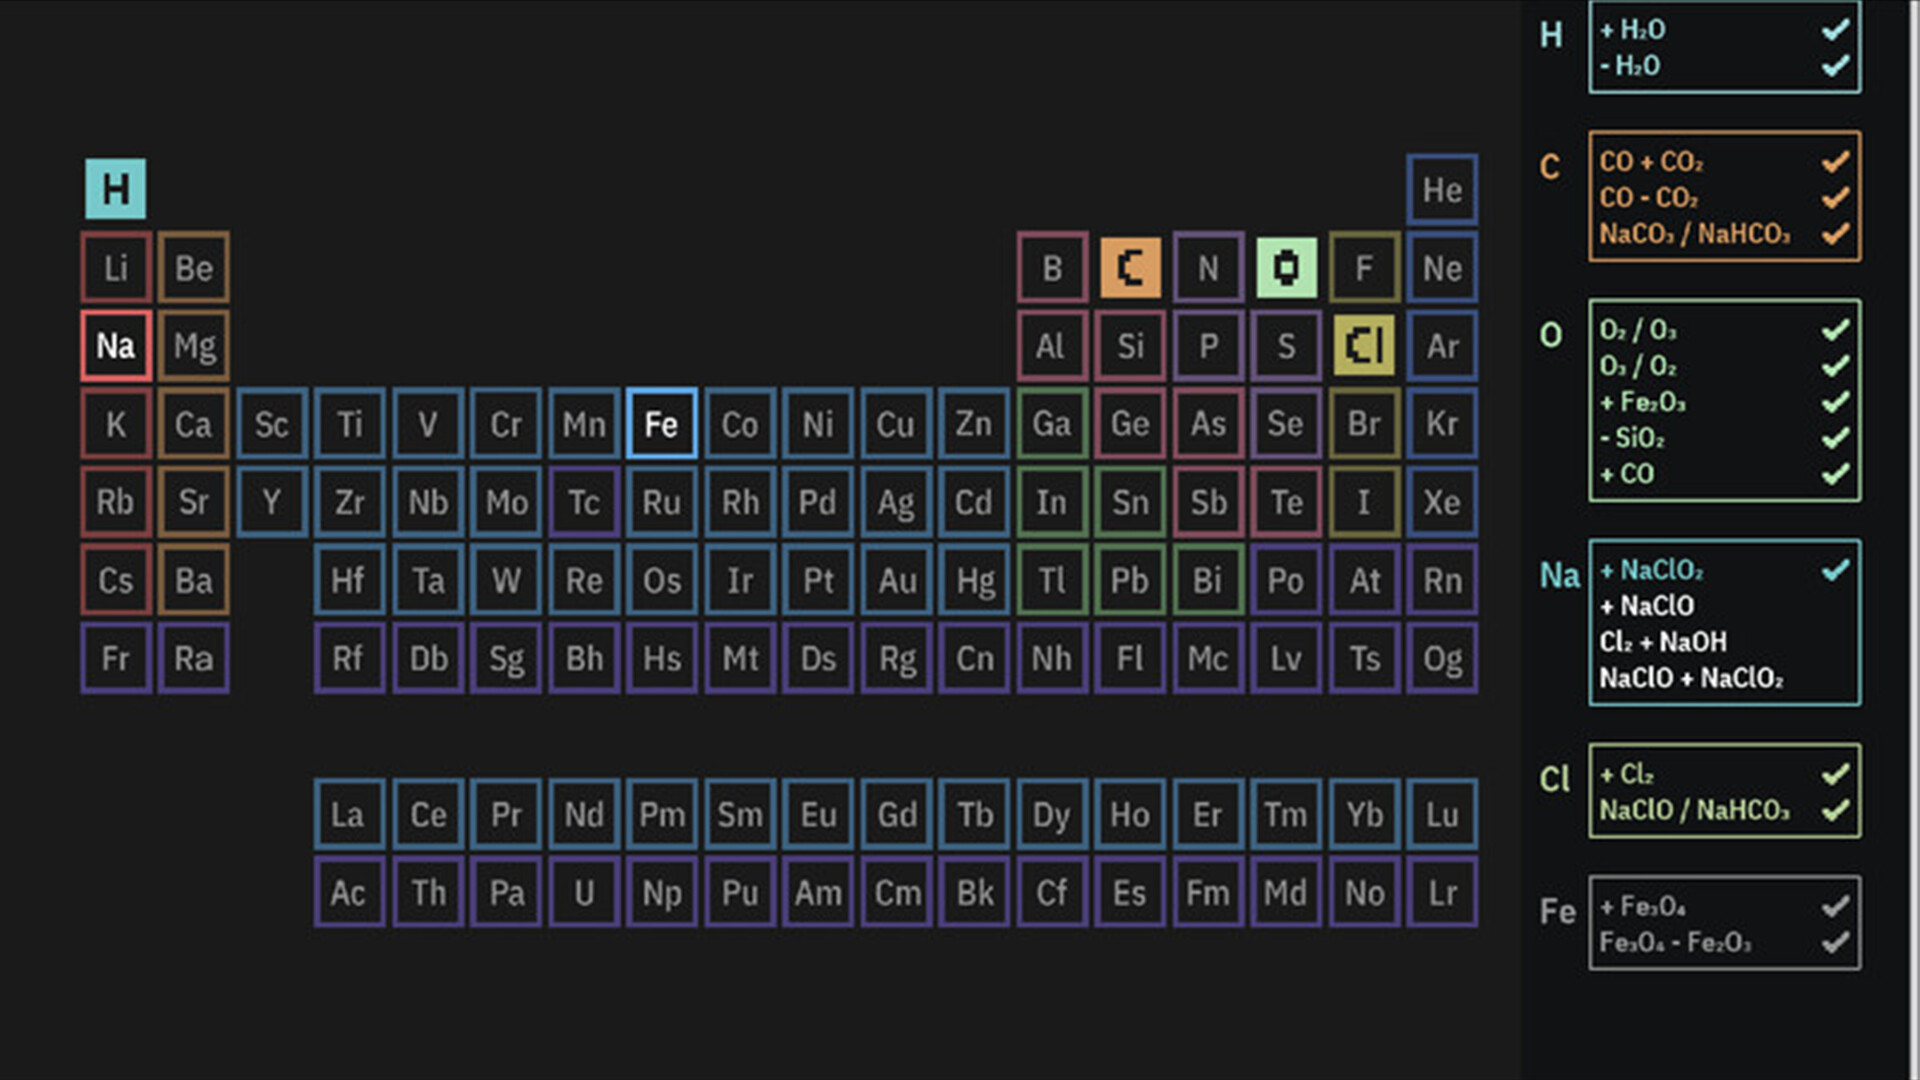This screenshot has height=1080, width=1920.
Task: Click the red-highlighted Na element tile
Action: pyautogui.click(x=114, y=345)
